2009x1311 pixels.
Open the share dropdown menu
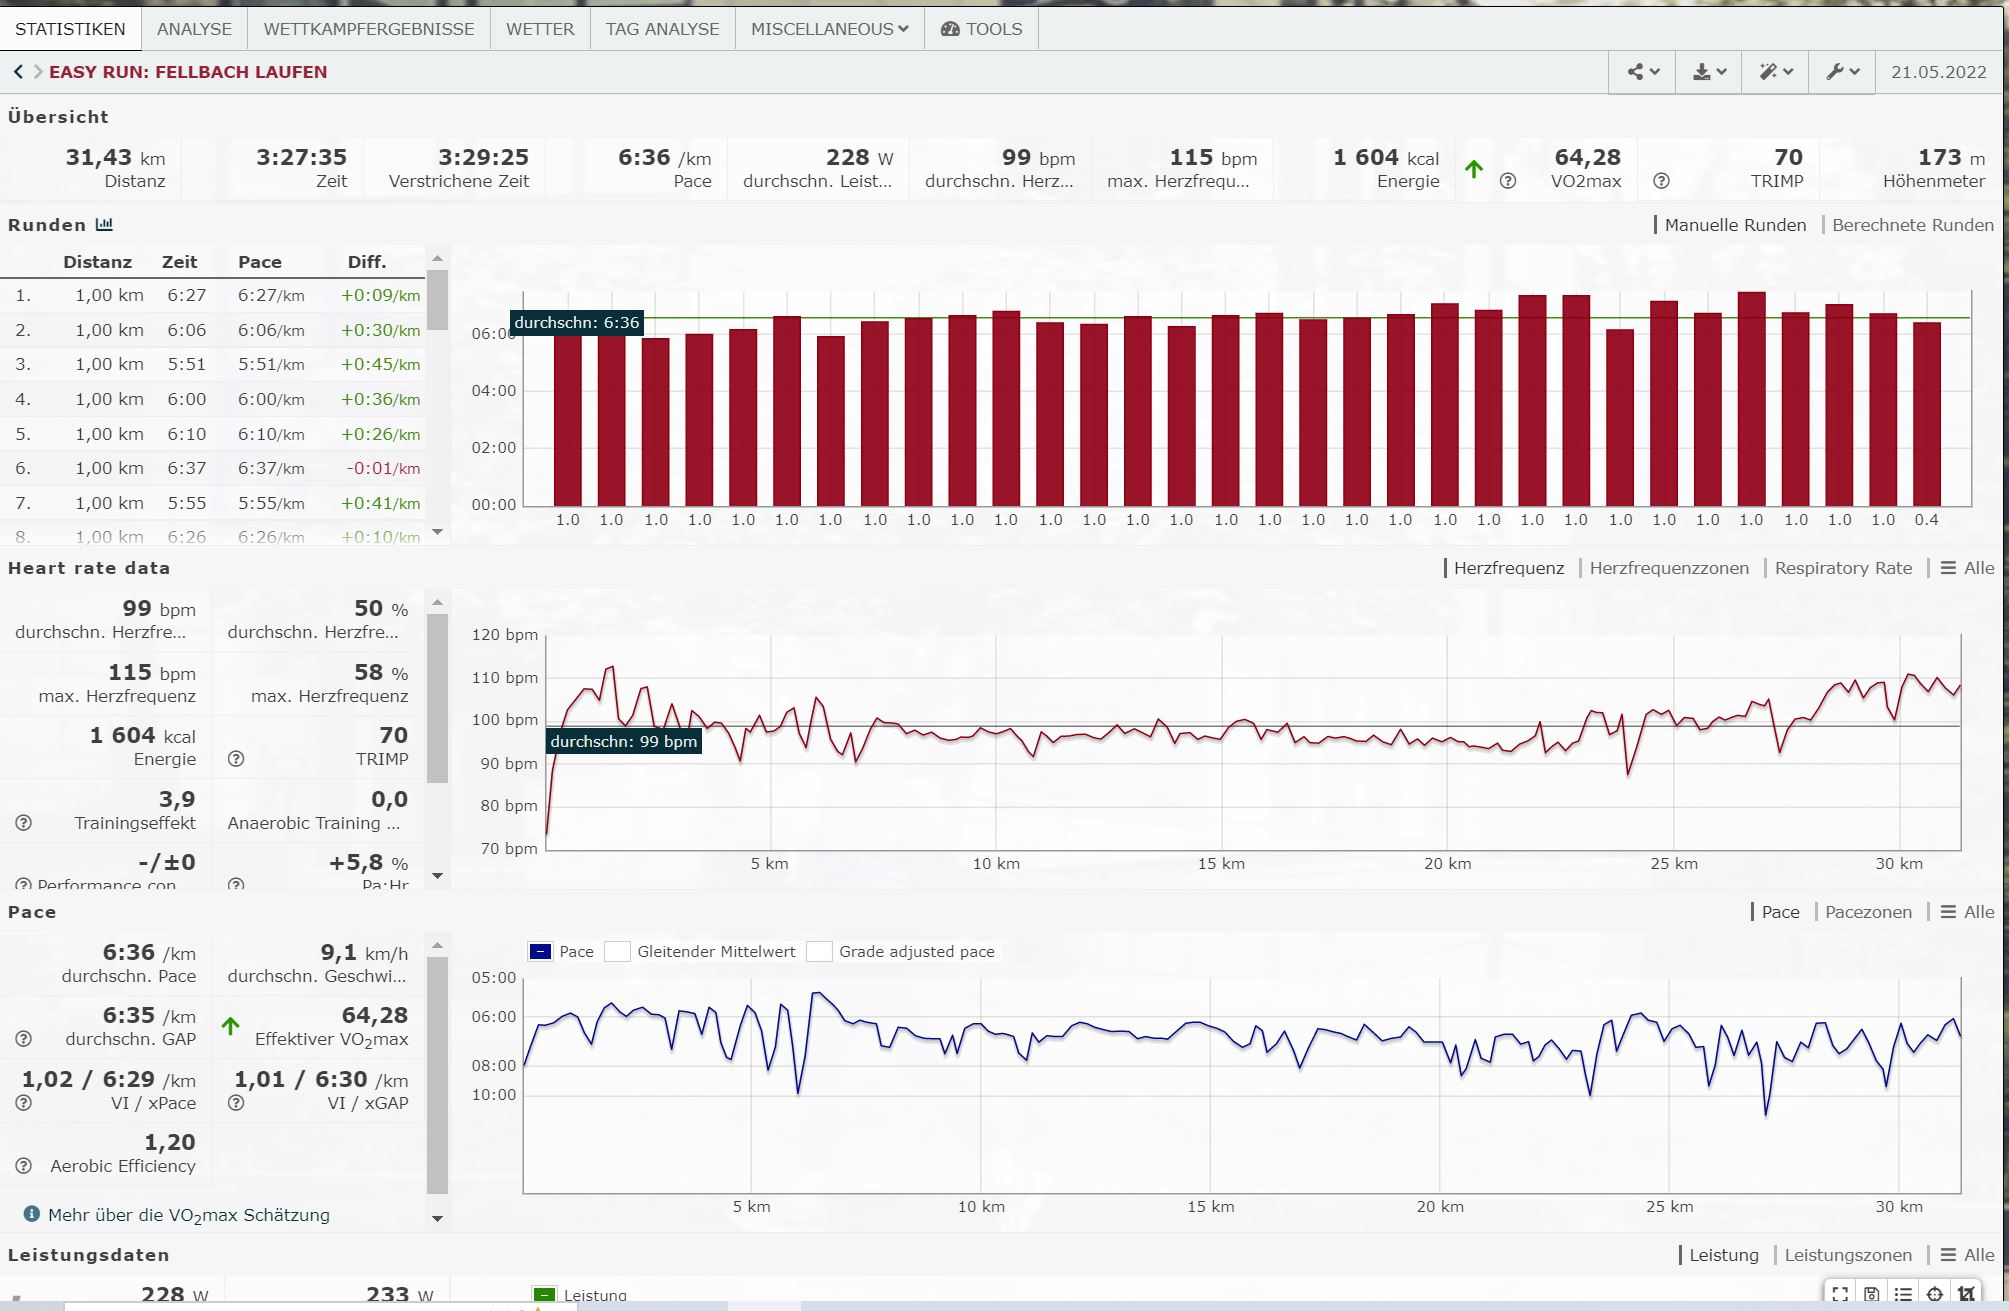click(1642, 72)
